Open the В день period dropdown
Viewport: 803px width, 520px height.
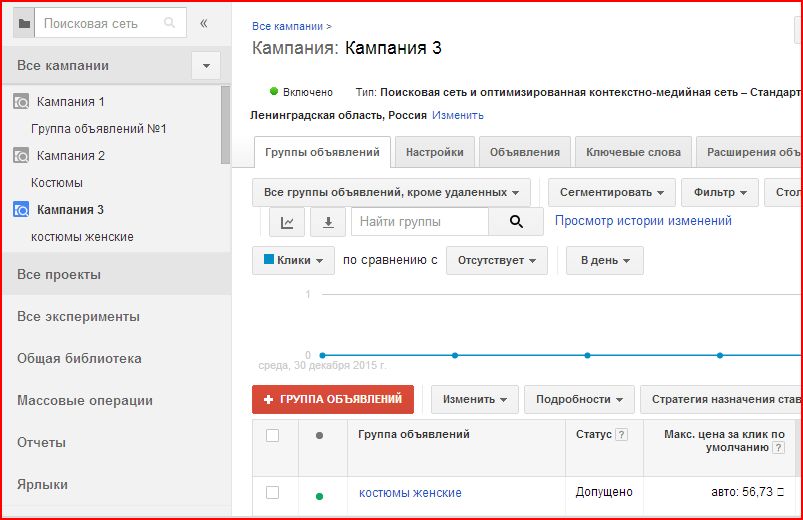[x=605, y=260]
